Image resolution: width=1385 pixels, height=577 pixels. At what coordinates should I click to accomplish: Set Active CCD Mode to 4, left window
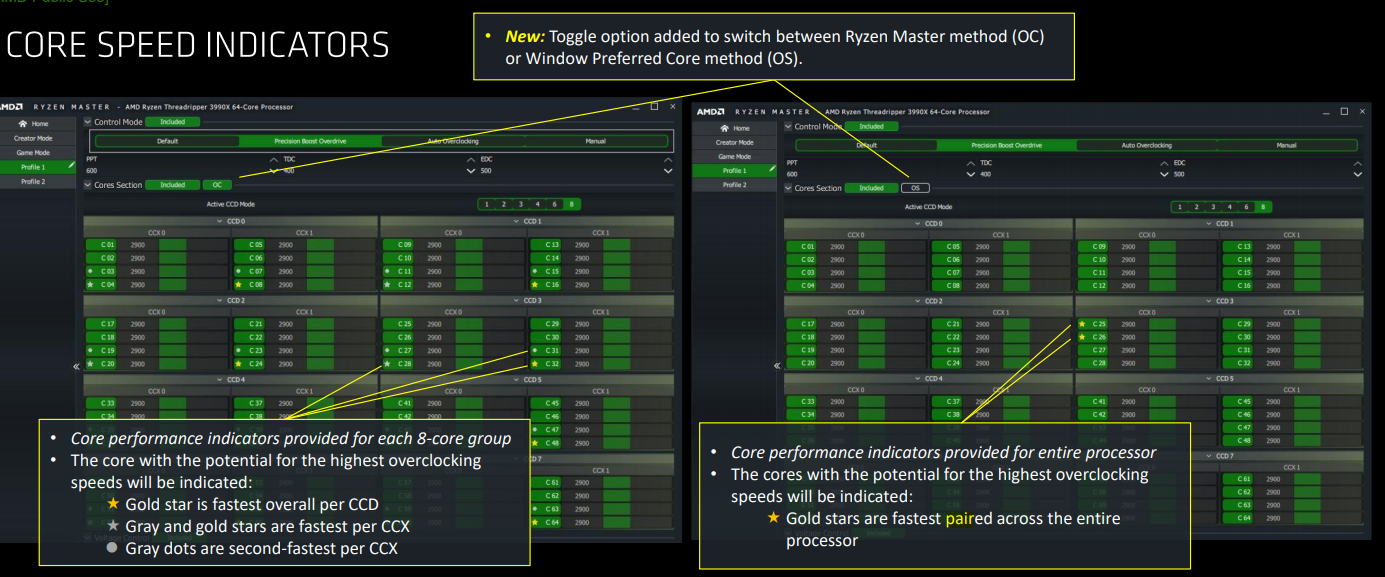[537, 204]
